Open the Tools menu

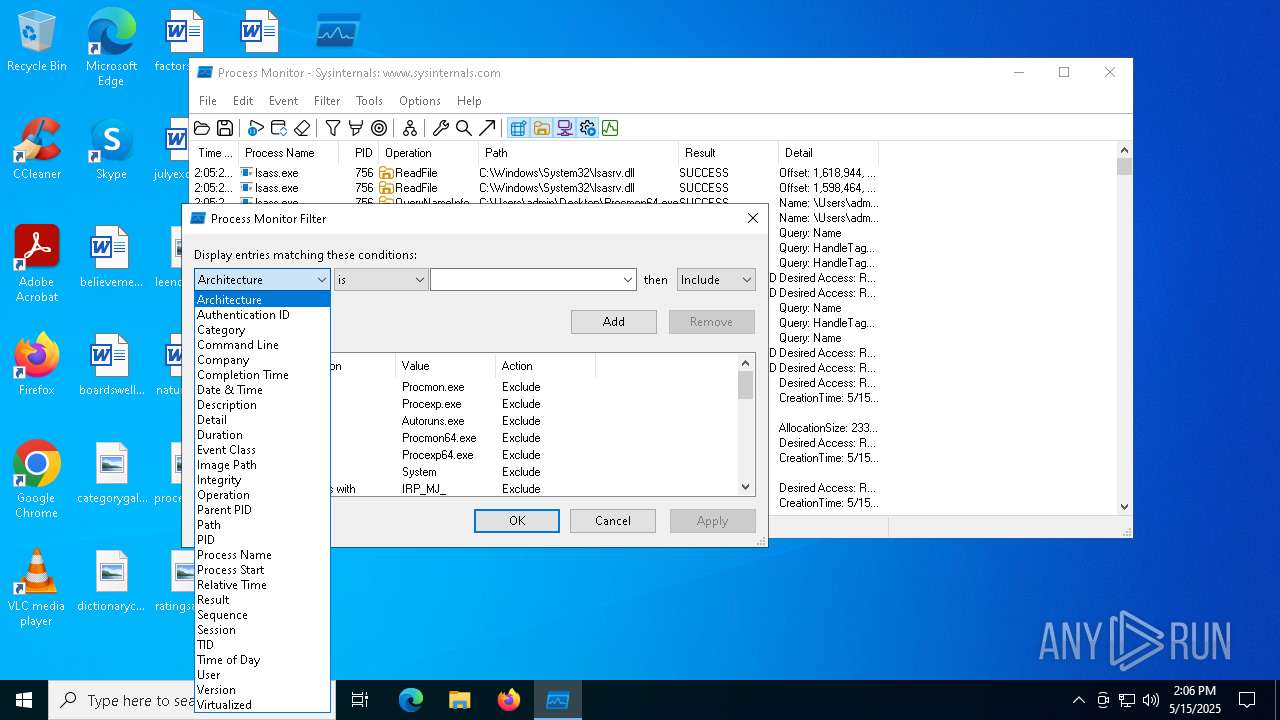369,101
